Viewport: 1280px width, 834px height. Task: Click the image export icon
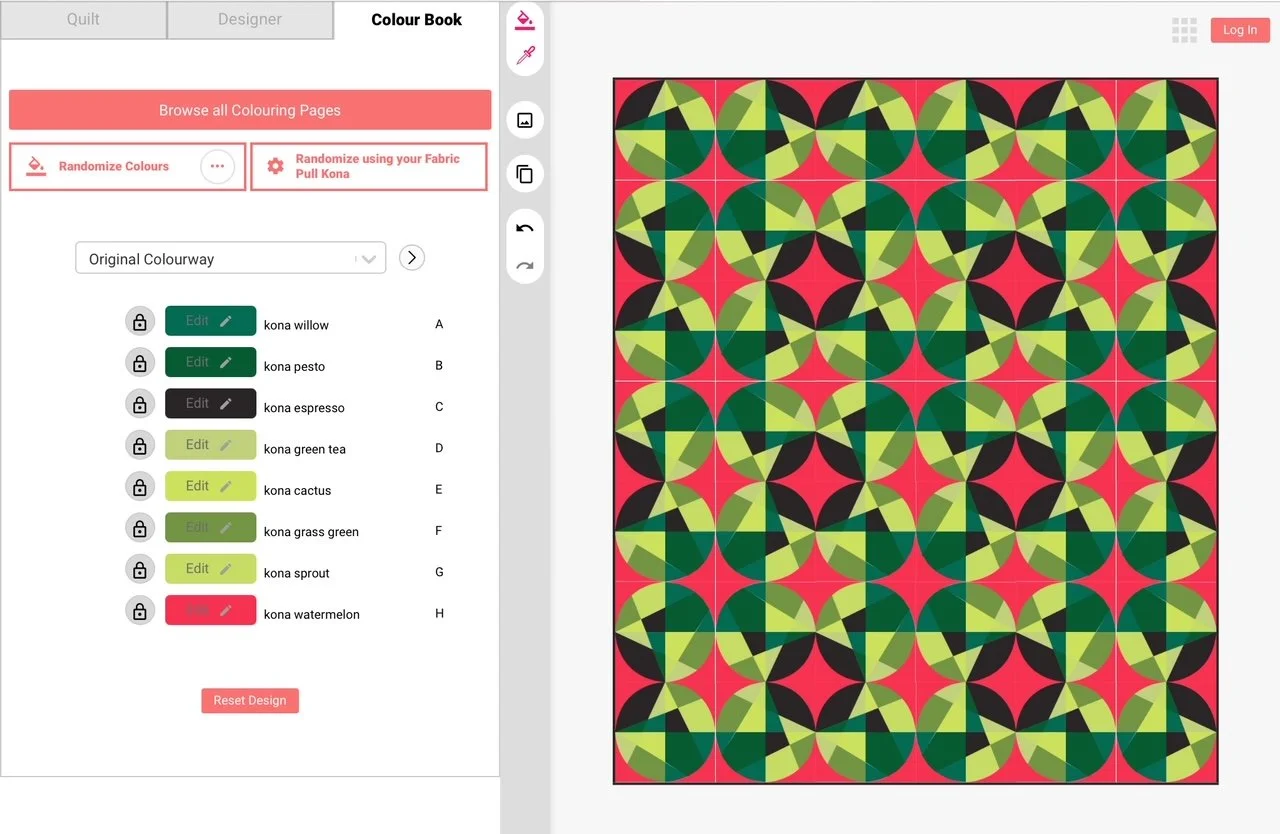point(525,120)
